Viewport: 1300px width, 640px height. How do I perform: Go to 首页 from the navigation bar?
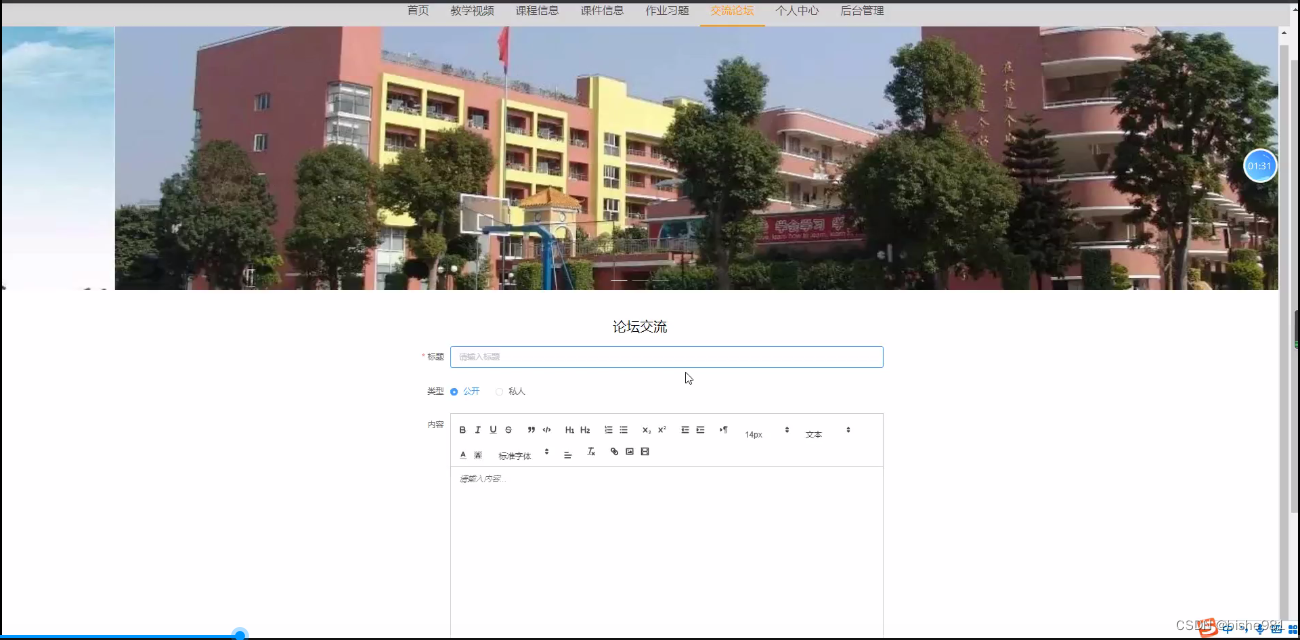416,11
